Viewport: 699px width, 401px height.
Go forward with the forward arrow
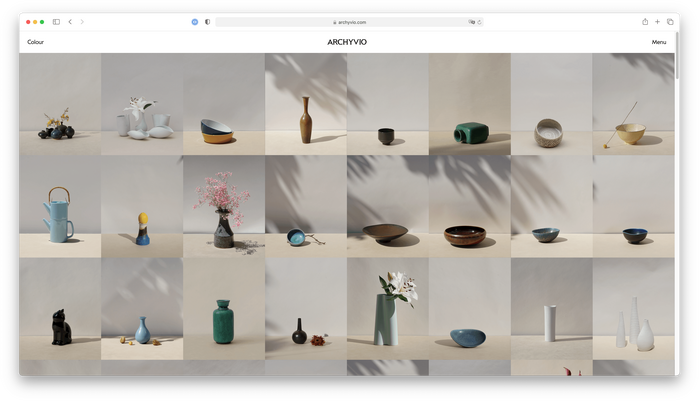[x=82, y=22]
